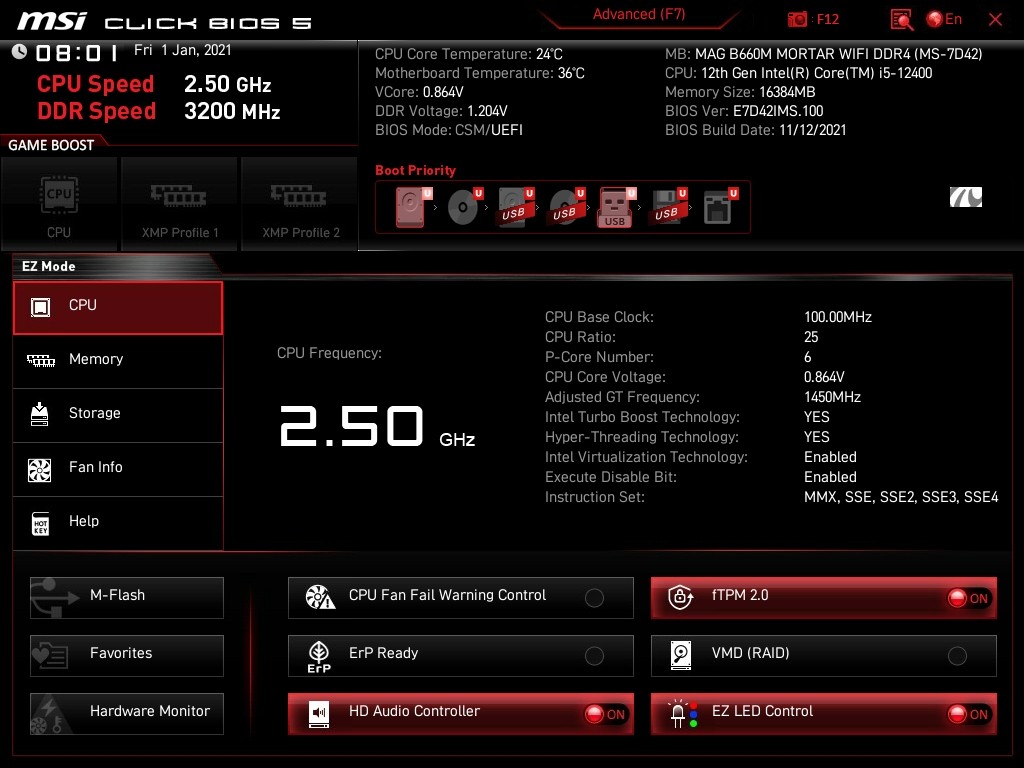Click the fan warning icon beside CPU Fan Fail
Viewport: 1024px width, 768px height.
tap(320, 597)
